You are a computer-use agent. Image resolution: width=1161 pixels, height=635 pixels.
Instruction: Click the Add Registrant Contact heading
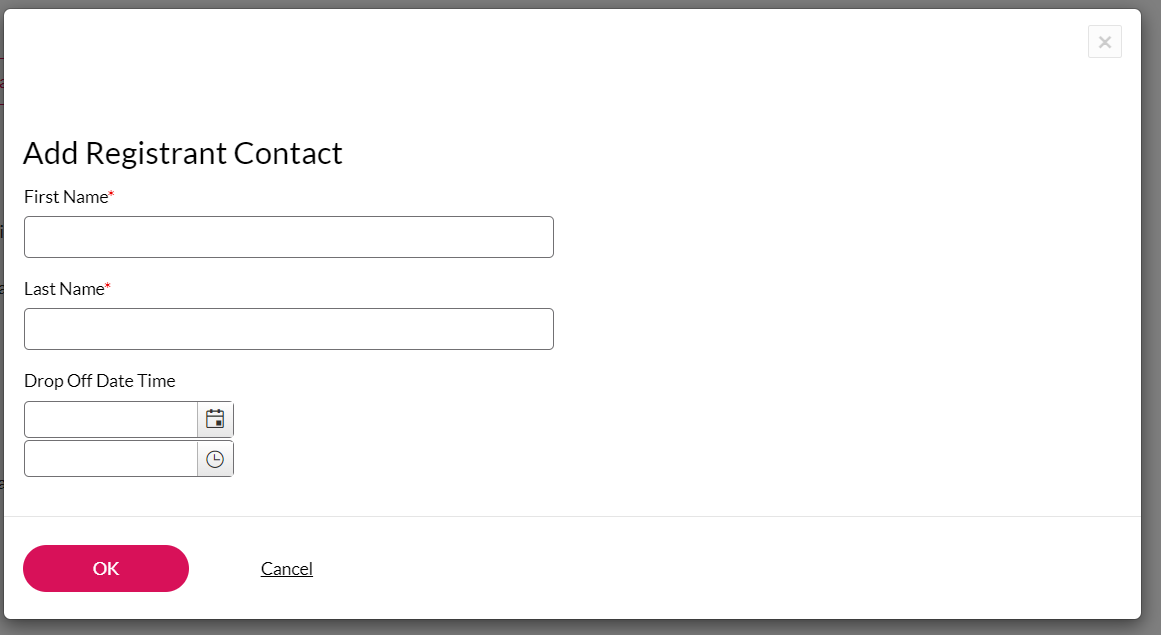(x=182, y=153)
